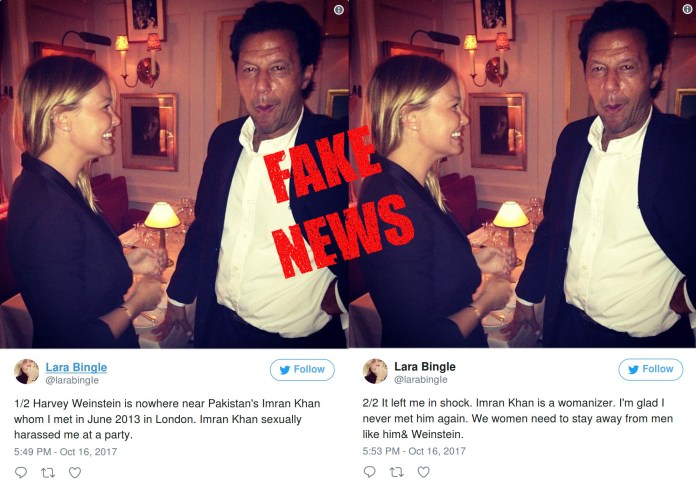Like the 5:53 PM tweet
696x487 pixels.
point(423,472)
